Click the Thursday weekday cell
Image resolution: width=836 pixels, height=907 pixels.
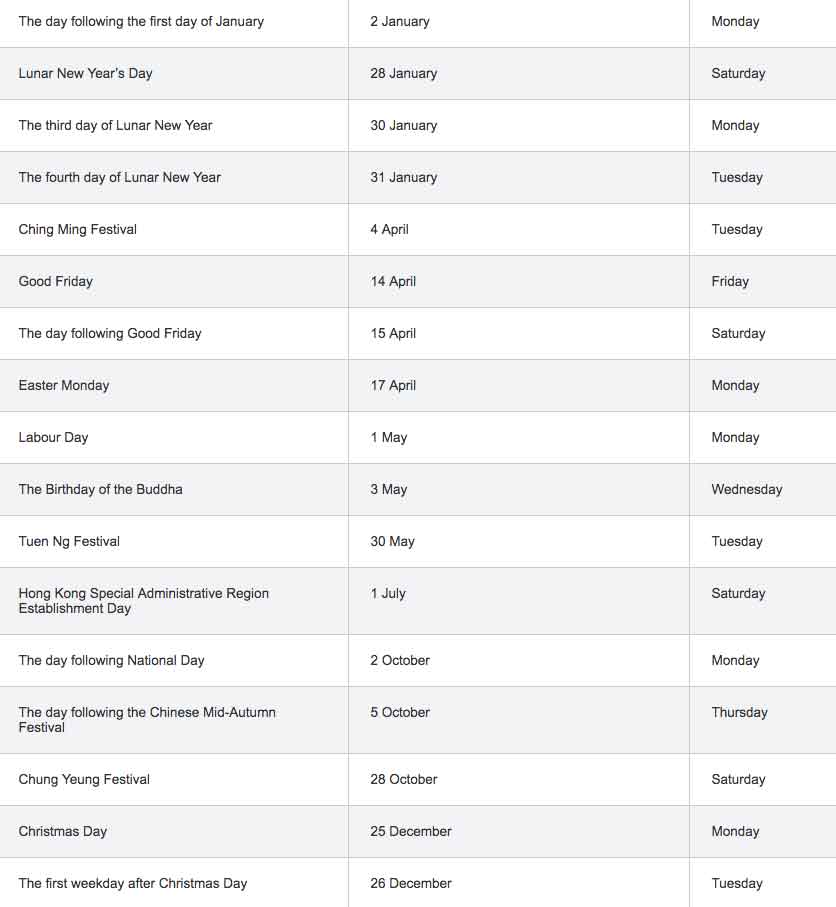740,712
